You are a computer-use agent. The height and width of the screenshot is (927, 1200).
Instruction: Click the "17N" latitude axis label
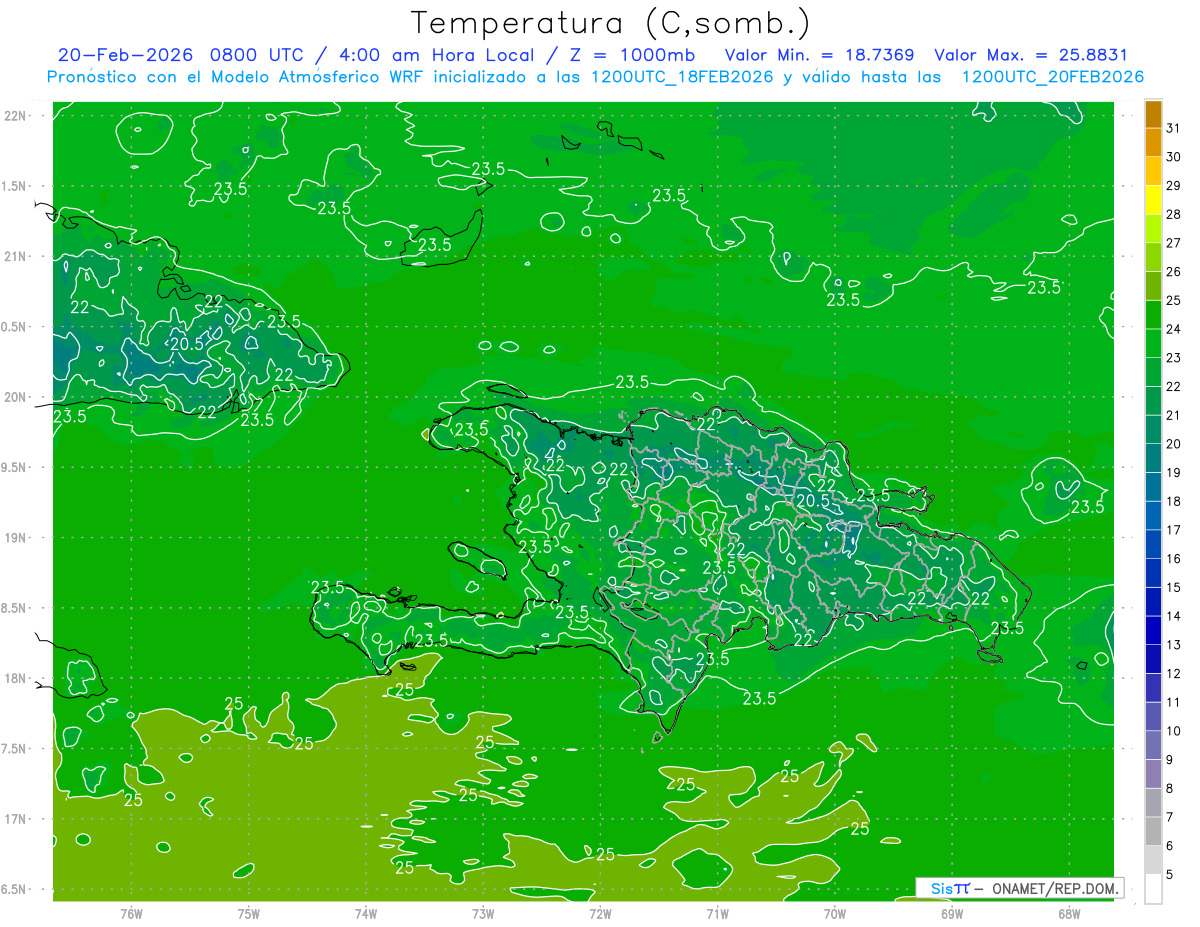[x=15, y=819]
